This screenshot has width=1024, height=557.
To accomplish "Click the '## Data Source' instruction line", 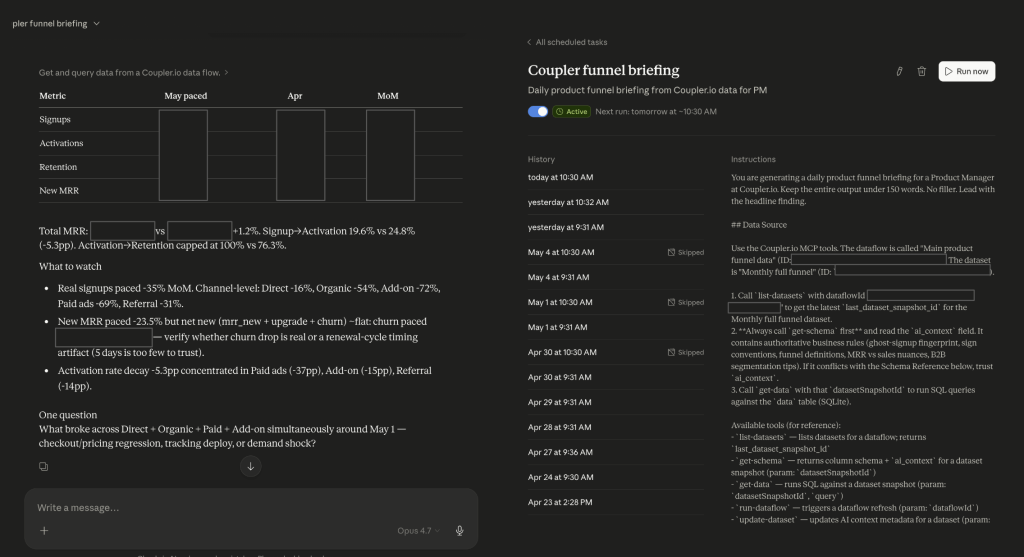I will (x=759, y=225).
